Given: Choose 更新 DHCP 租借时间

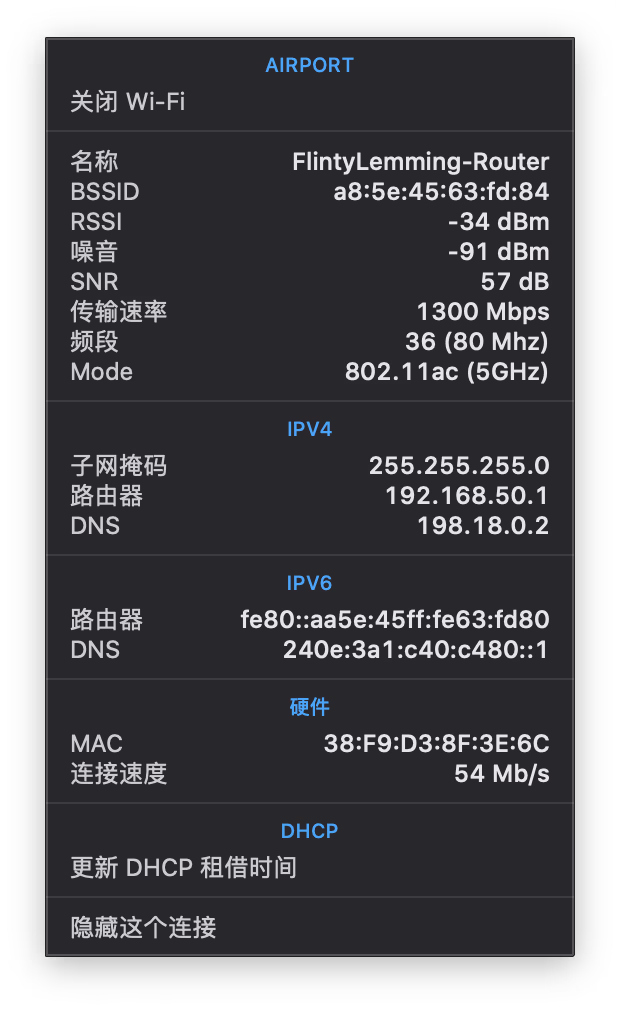Looking at the screenshot, I should pyautogui.click(x=184, y=867).
